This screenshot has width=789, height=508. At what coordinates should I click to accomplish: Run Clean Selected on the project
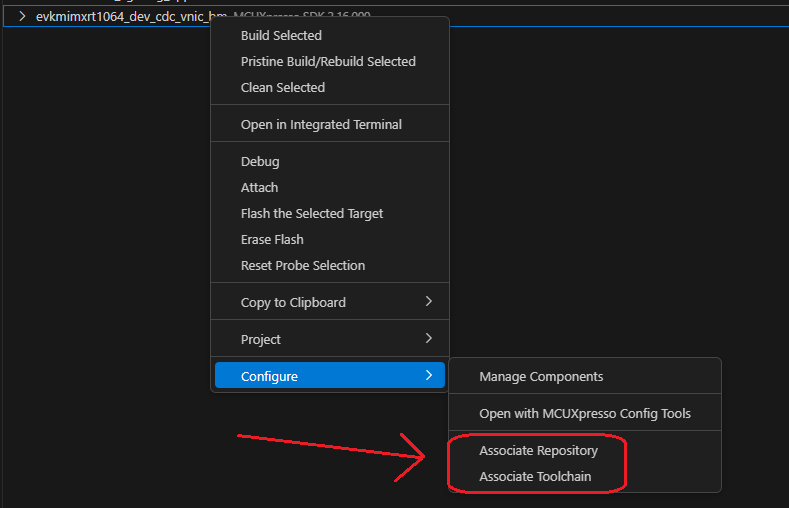[283, 87]
